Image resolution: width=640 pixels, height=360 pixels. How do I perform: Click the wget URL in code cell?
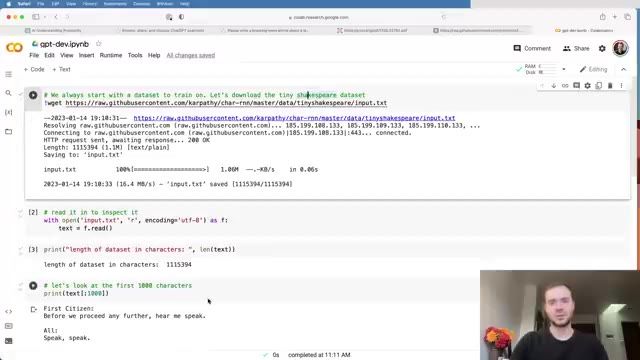[226, 103]
